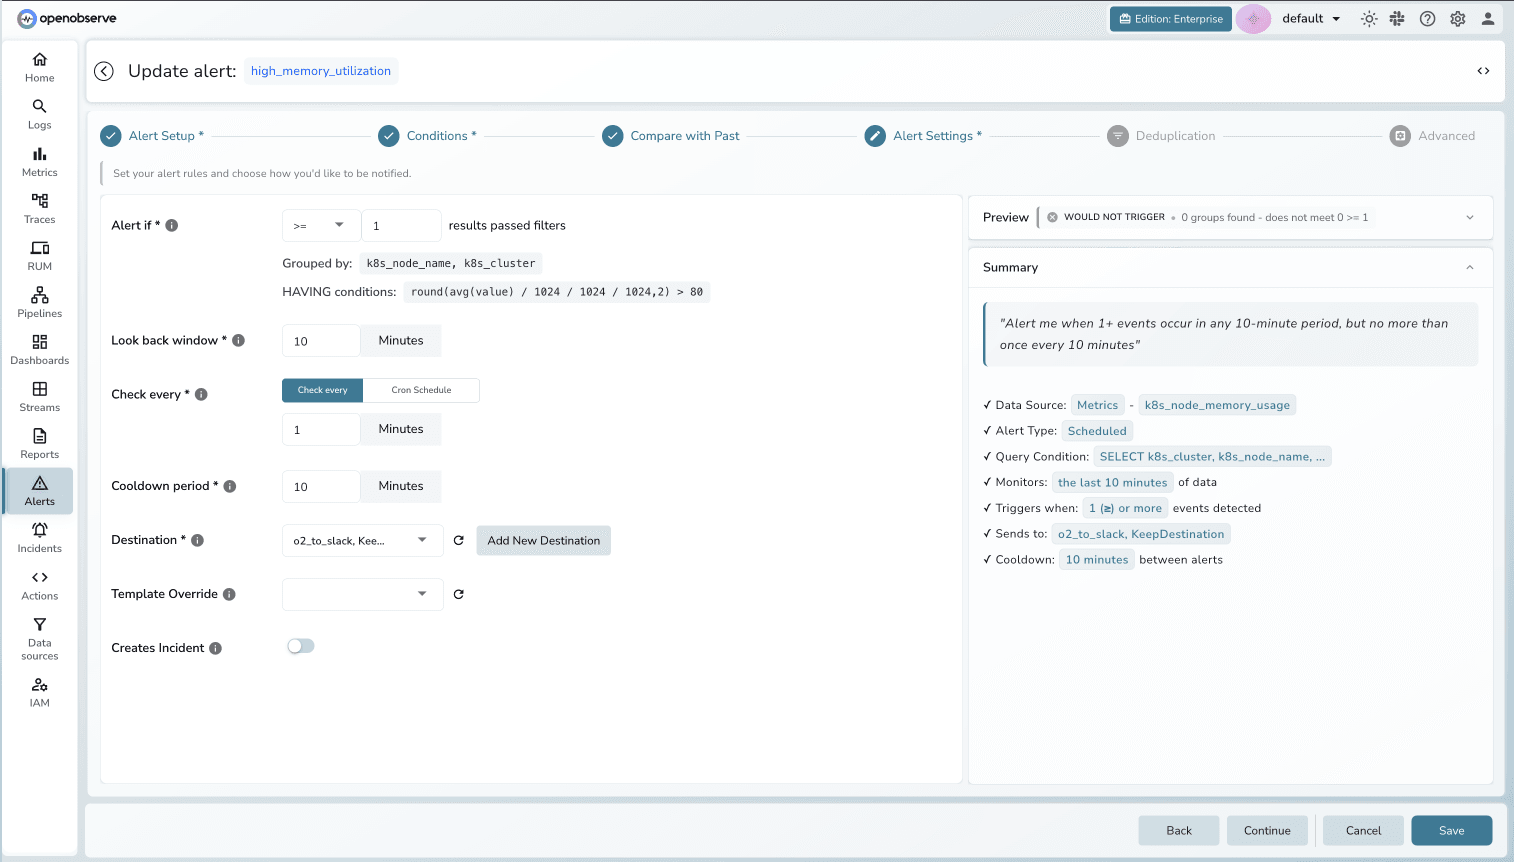The image size is (1514, 862).
Task: Open the Slack community icon
Action: click(x=1397, y=19)
